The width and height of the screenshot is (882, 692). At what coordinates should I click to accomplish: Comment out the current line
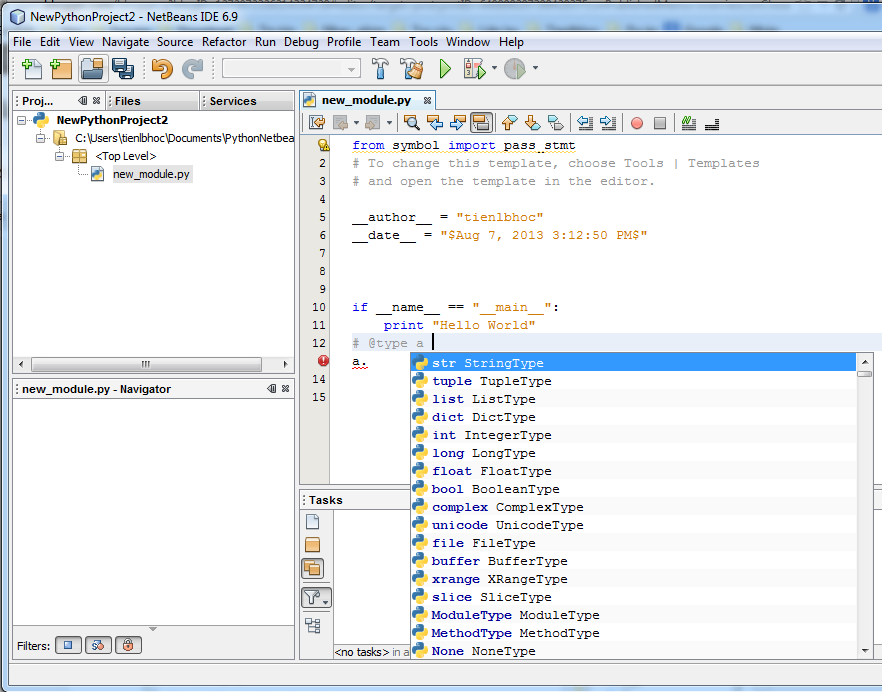click(688, 122)
